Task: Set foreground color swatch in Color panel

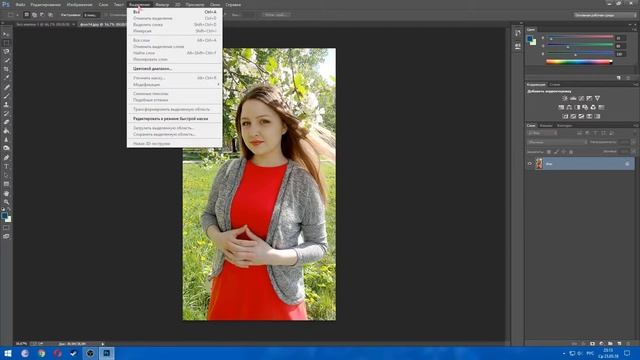Action: click(530, 39)
